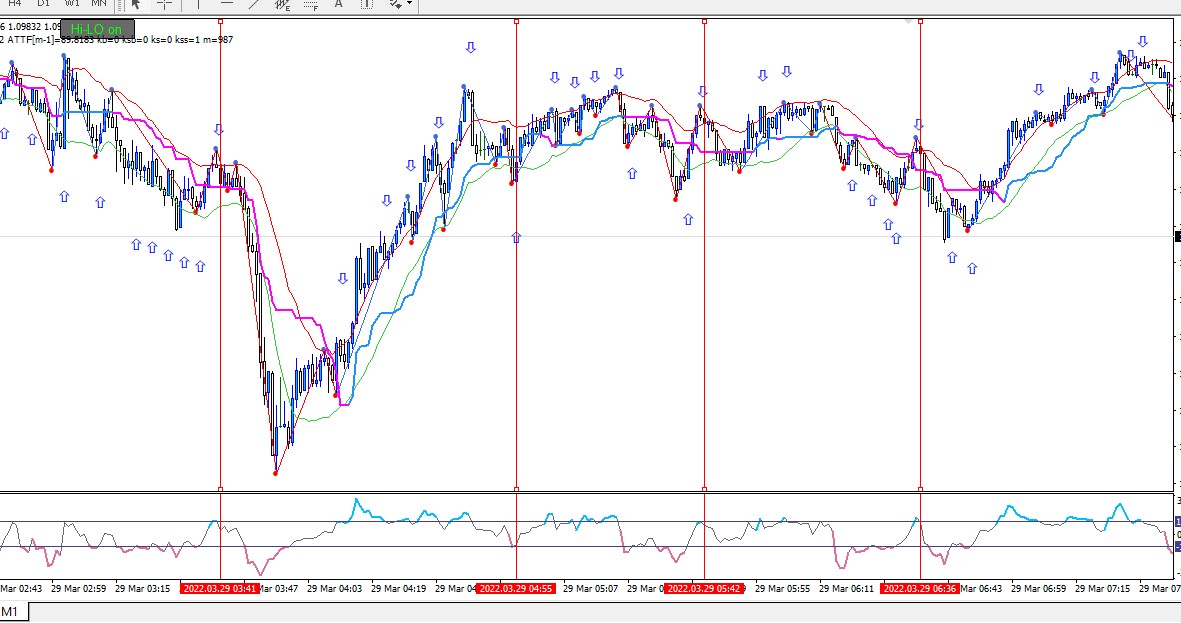Image resolution: width=1181 pixels, height=623 pixels.
Task: Click the 29 Mar 04:19 time axis label
Action: pyautogui.click(x=398, y=588)
